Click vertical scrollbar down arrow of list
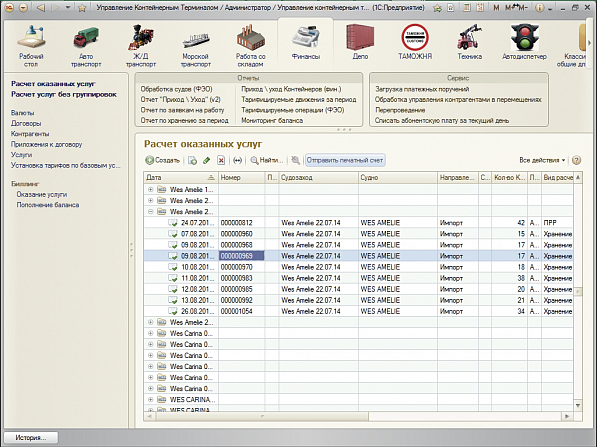Screen dimensions: 597x447 [578, 405]
